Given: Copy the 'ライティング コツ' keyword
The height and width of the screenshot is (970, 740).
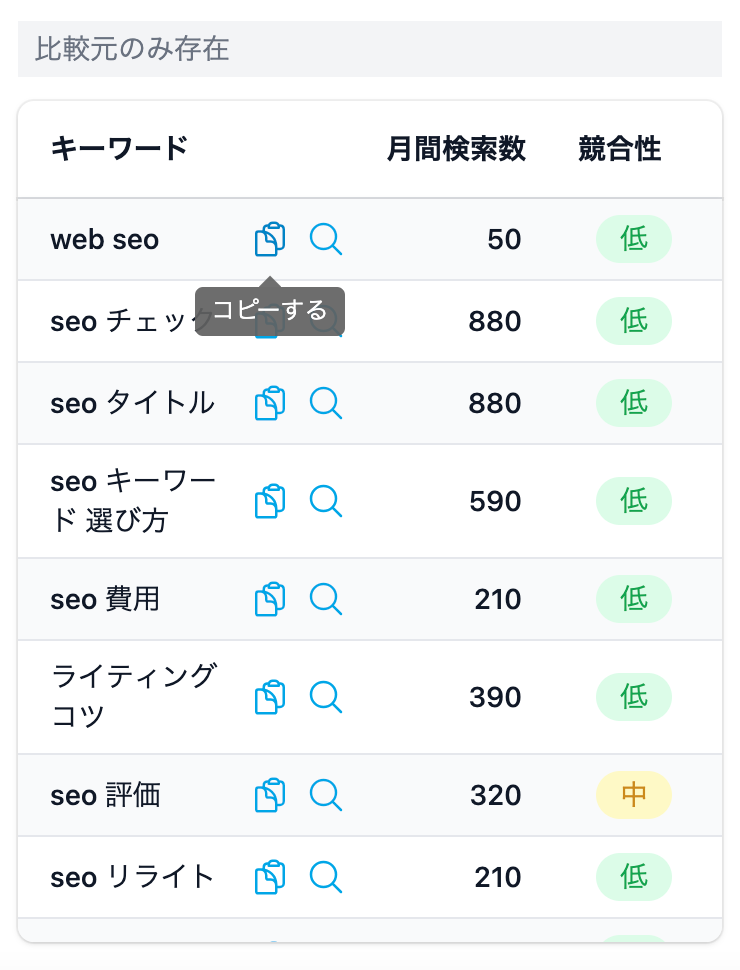Looking at the screenshot, I should (x=270, y=697).
